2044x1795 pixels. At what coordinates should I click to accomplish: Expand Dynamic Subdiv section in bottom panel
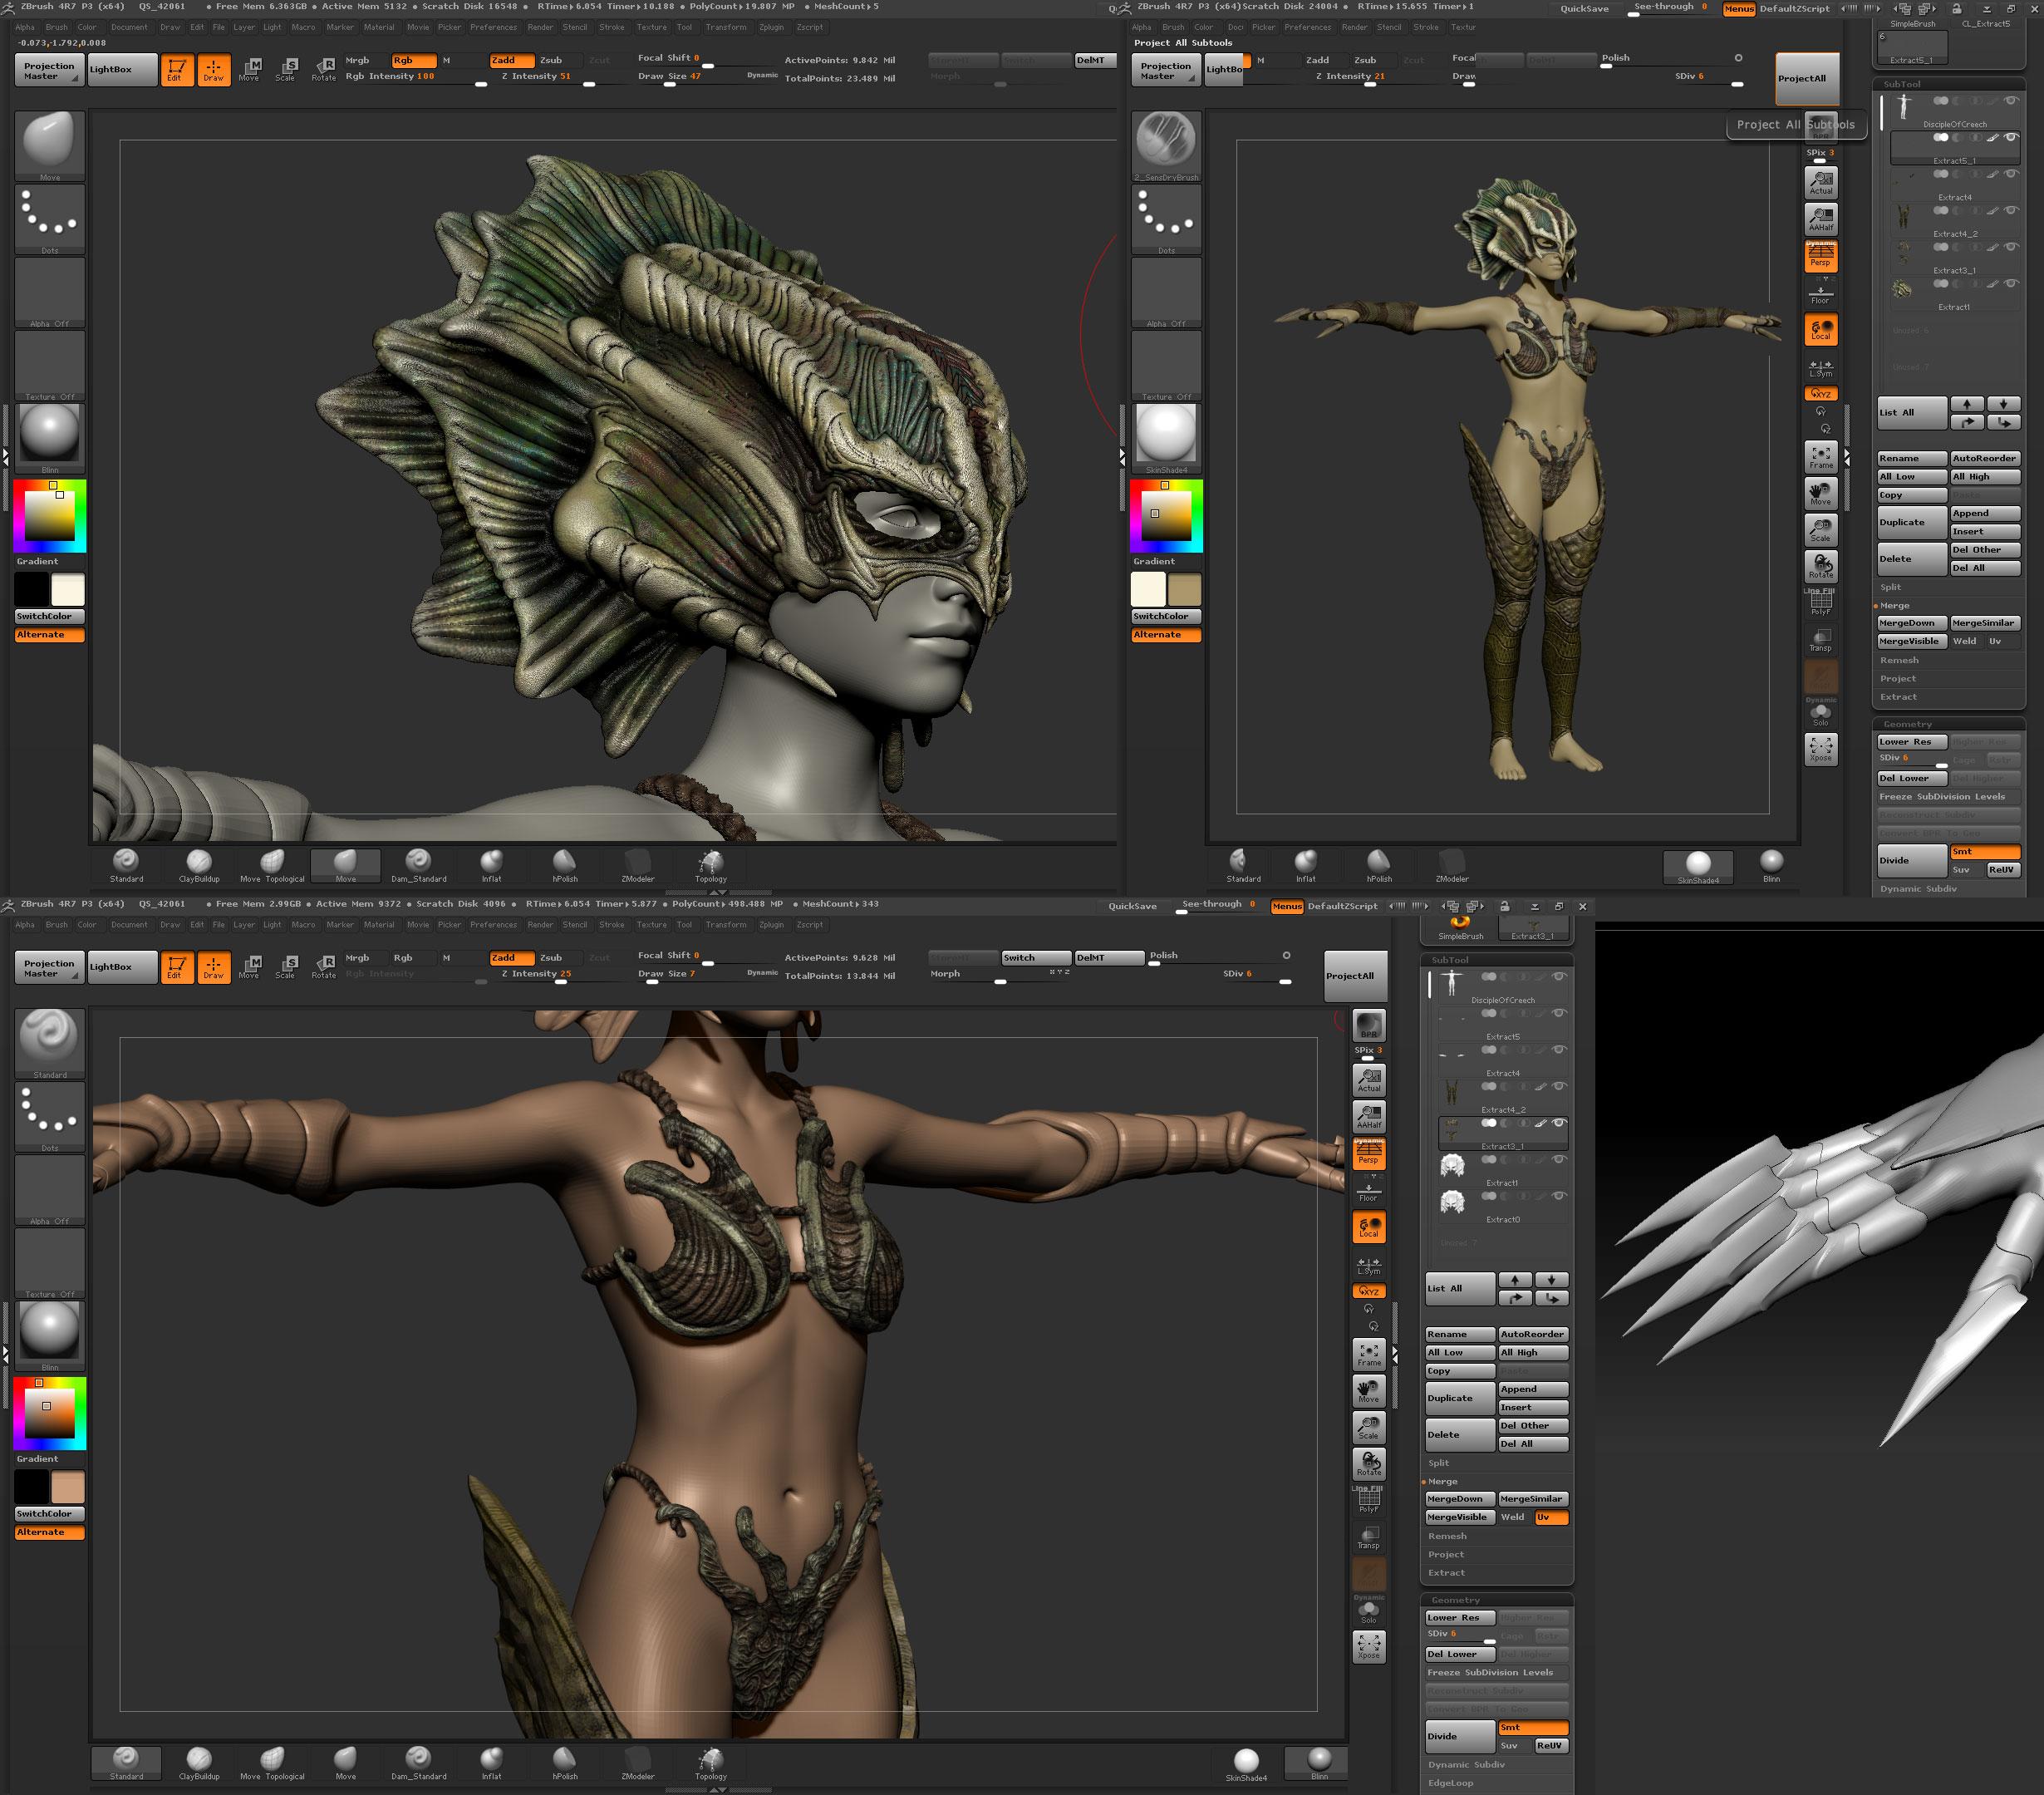click(x=1467, y=1765)
